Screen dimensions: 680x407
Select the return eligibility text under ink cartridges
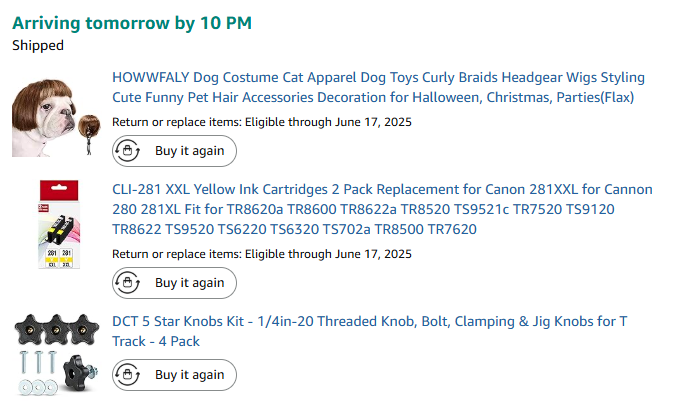click(x=262, y=254)
